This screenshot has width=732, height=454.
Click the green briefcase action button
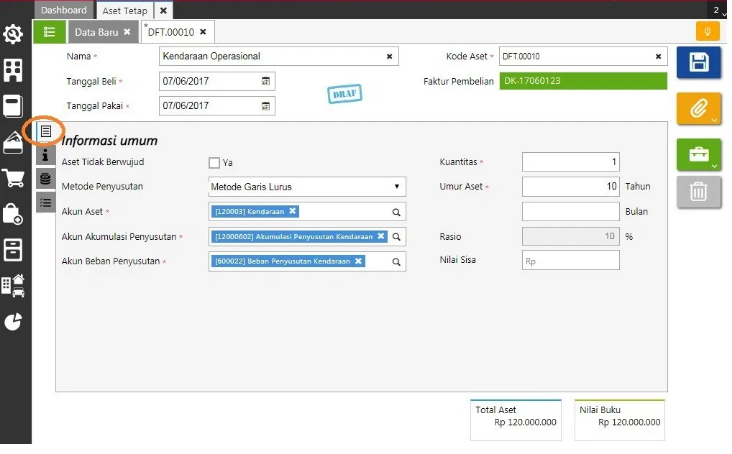pos(698,154)
